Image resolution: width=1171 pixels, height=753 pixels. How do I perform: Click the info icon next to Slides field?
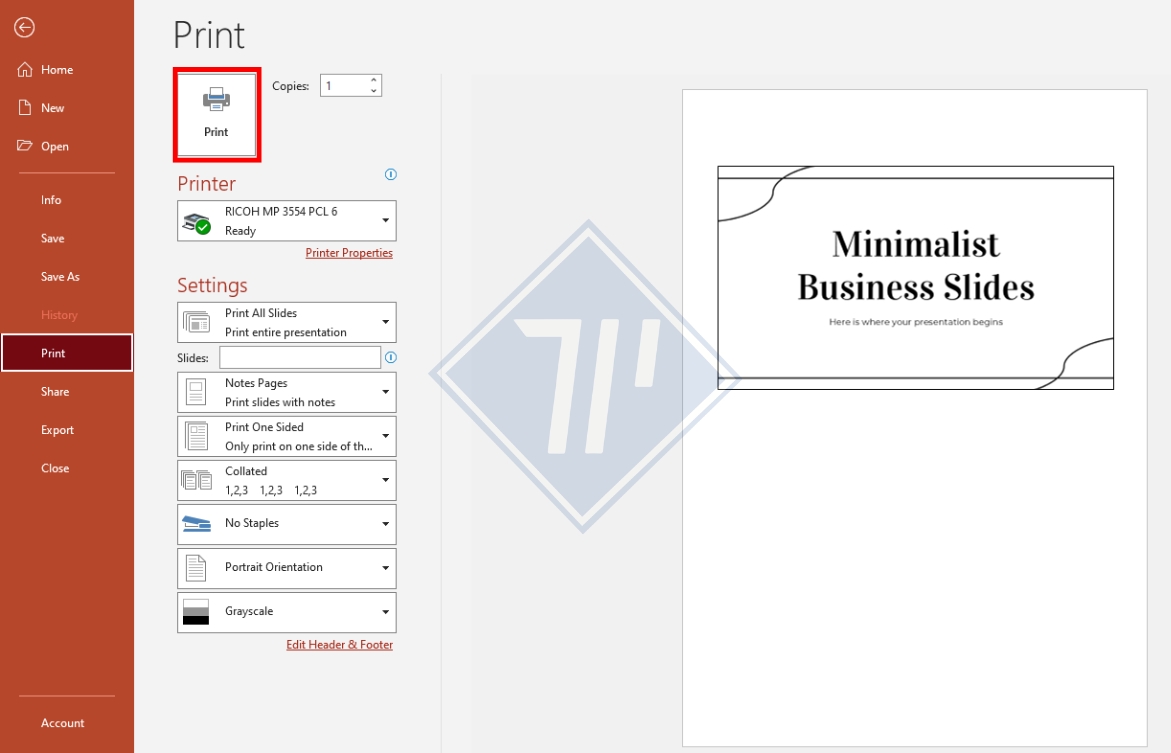(x=391, y=357)
